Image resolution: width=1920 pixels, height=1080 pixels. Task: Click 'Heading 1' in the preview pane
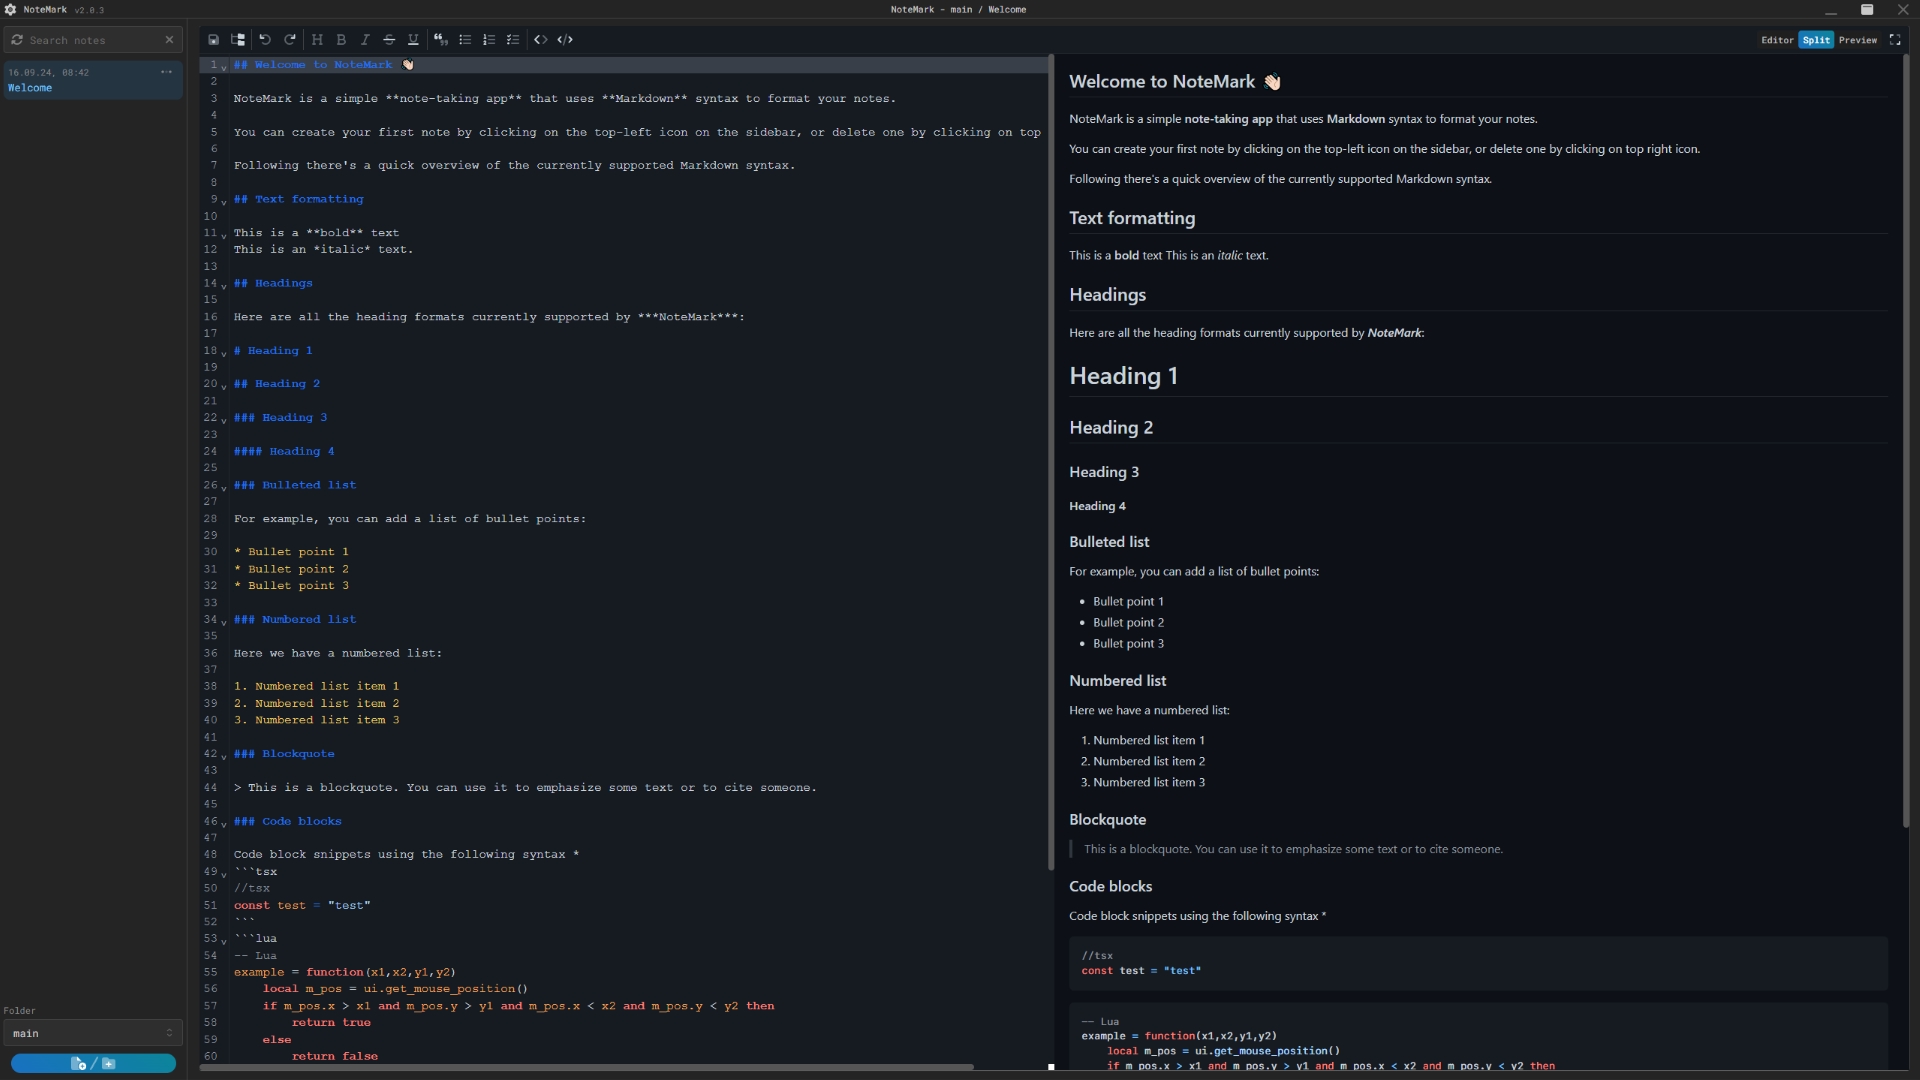(1123, 376)
